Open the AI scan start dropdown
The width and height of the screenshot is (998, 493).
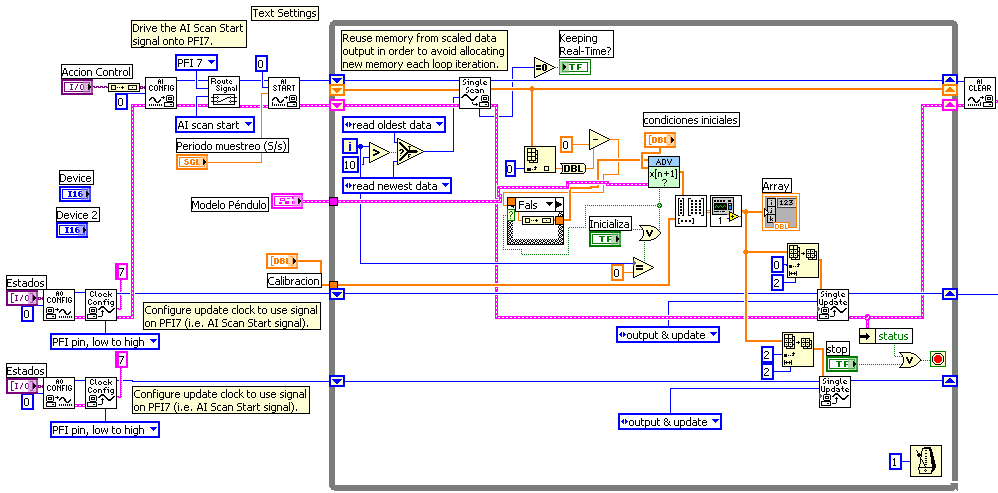pos(214,125)
